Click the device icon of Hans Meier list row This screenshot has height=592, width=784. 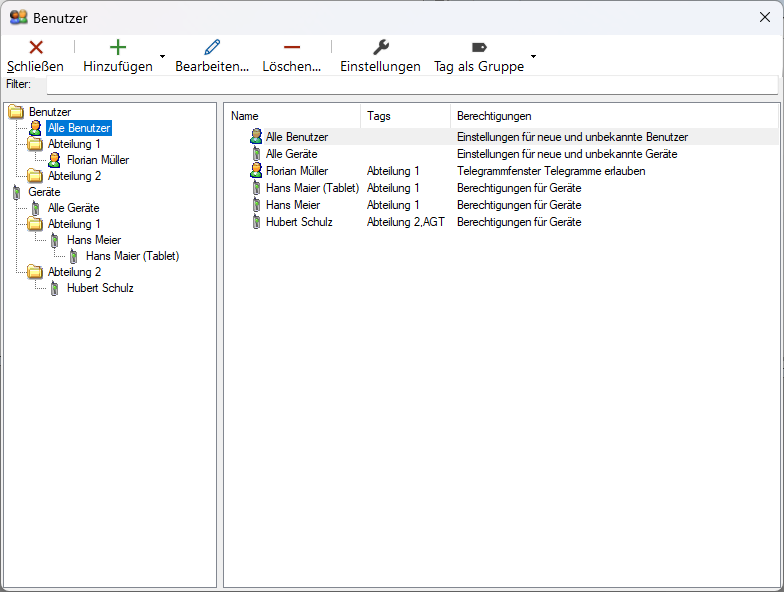click(256, 204)
